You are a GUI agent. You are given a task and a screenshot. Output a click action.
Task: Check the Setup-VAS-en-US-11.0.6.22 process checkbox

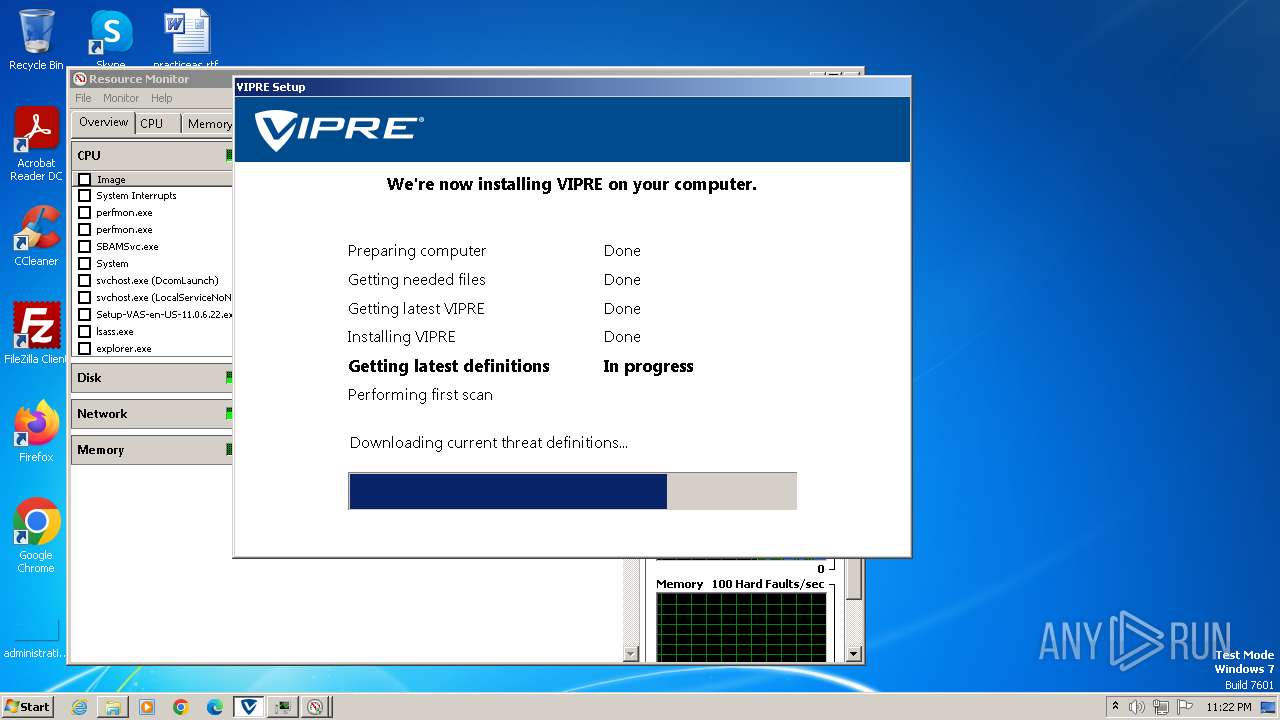85,315
